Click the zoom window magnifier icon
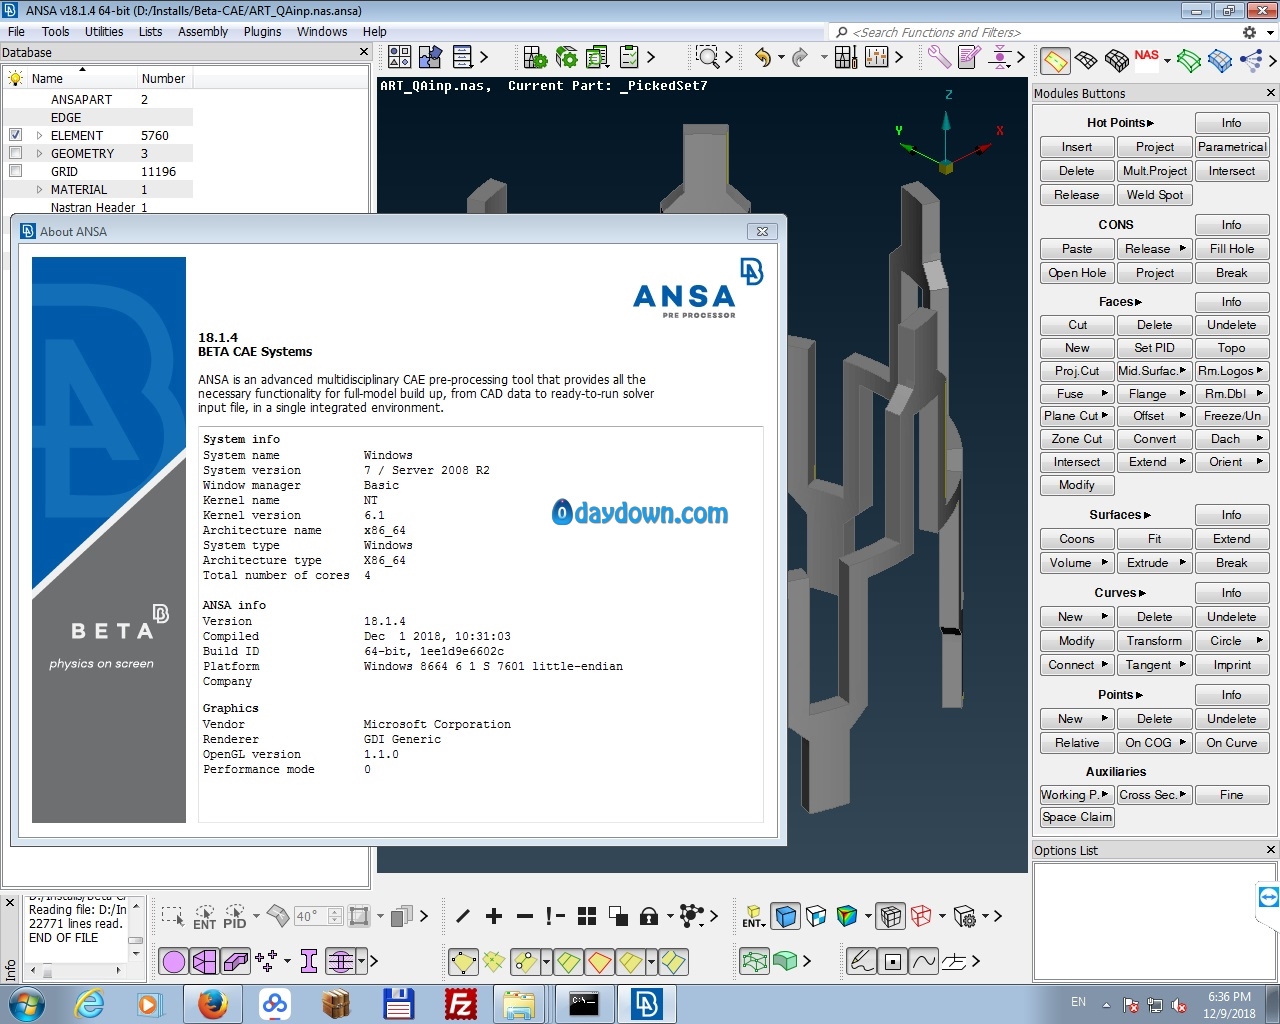The width and height of the screenshot is (1280, 1024). tap(707, 57)
